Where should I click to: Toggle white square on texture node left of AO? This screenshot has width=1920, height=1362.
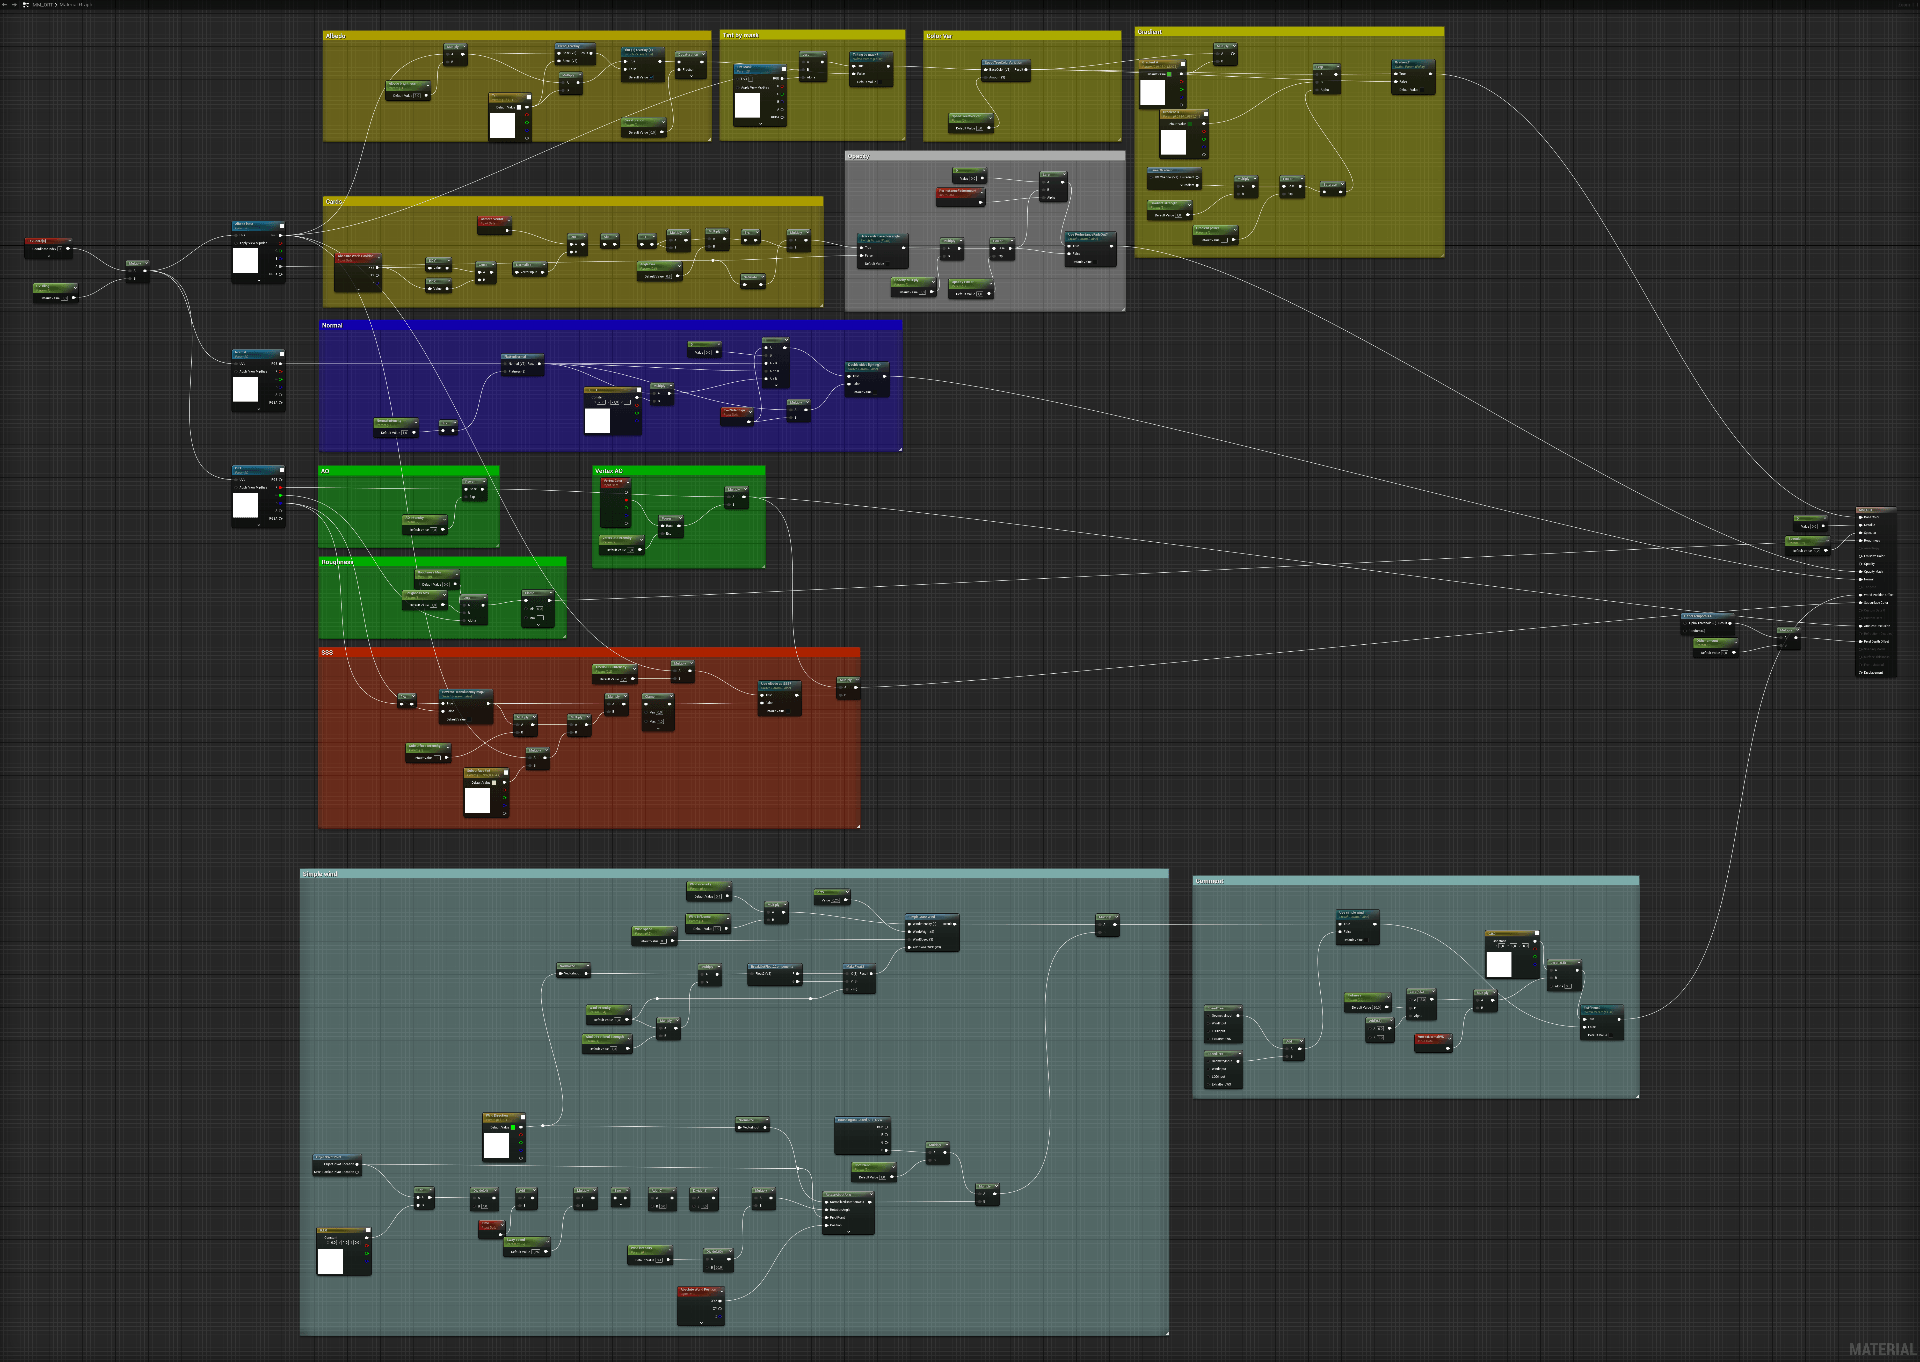pos(282,470)
